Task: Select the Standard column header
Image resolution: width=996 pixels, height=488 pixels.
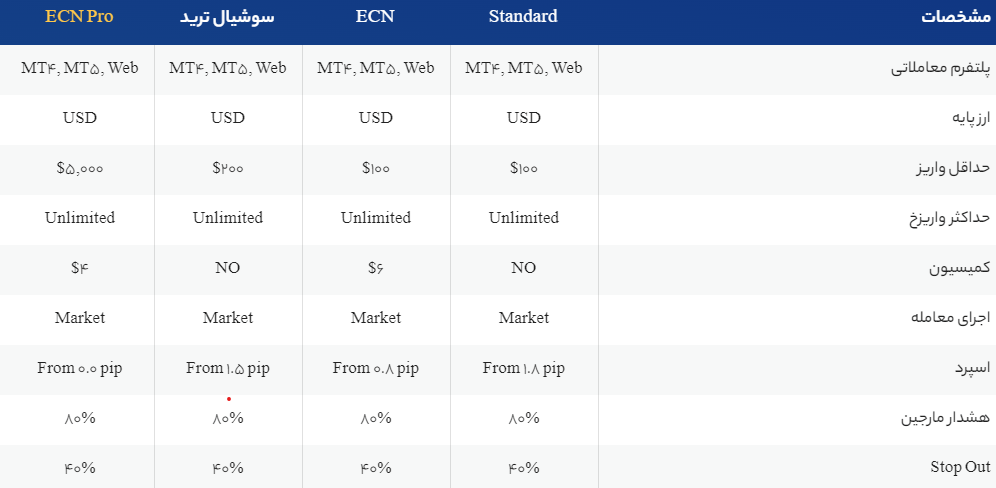Action: coord(523,17)
